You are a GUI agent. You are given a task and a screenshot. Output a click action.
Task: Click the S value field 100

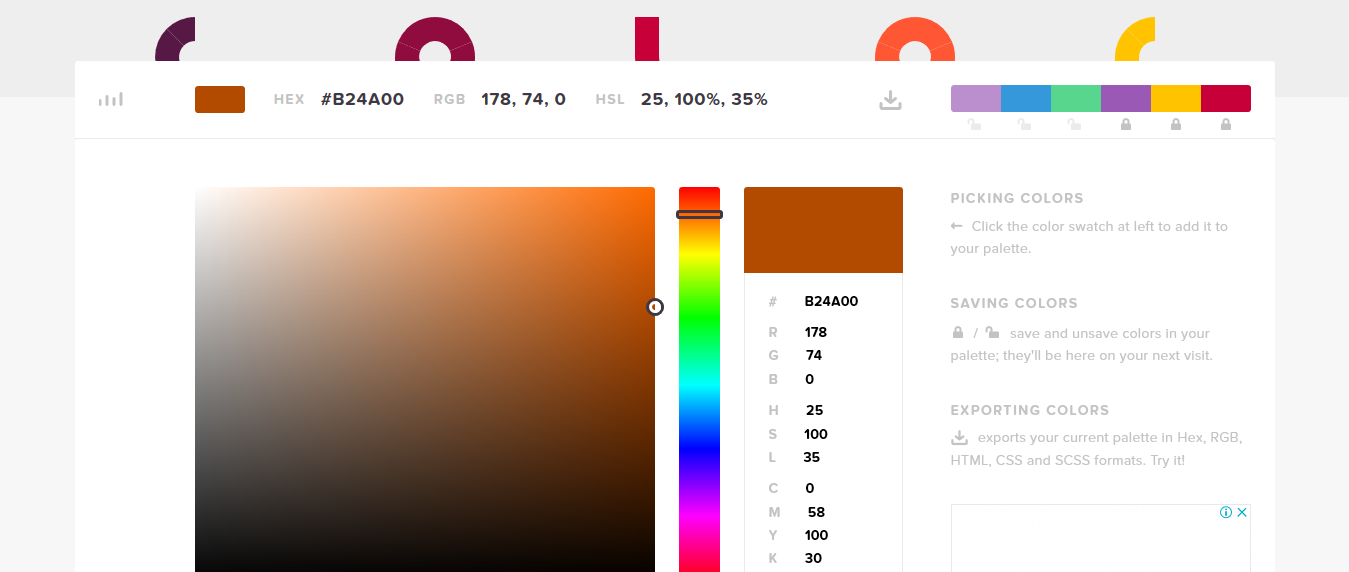[x=816, y=434]
